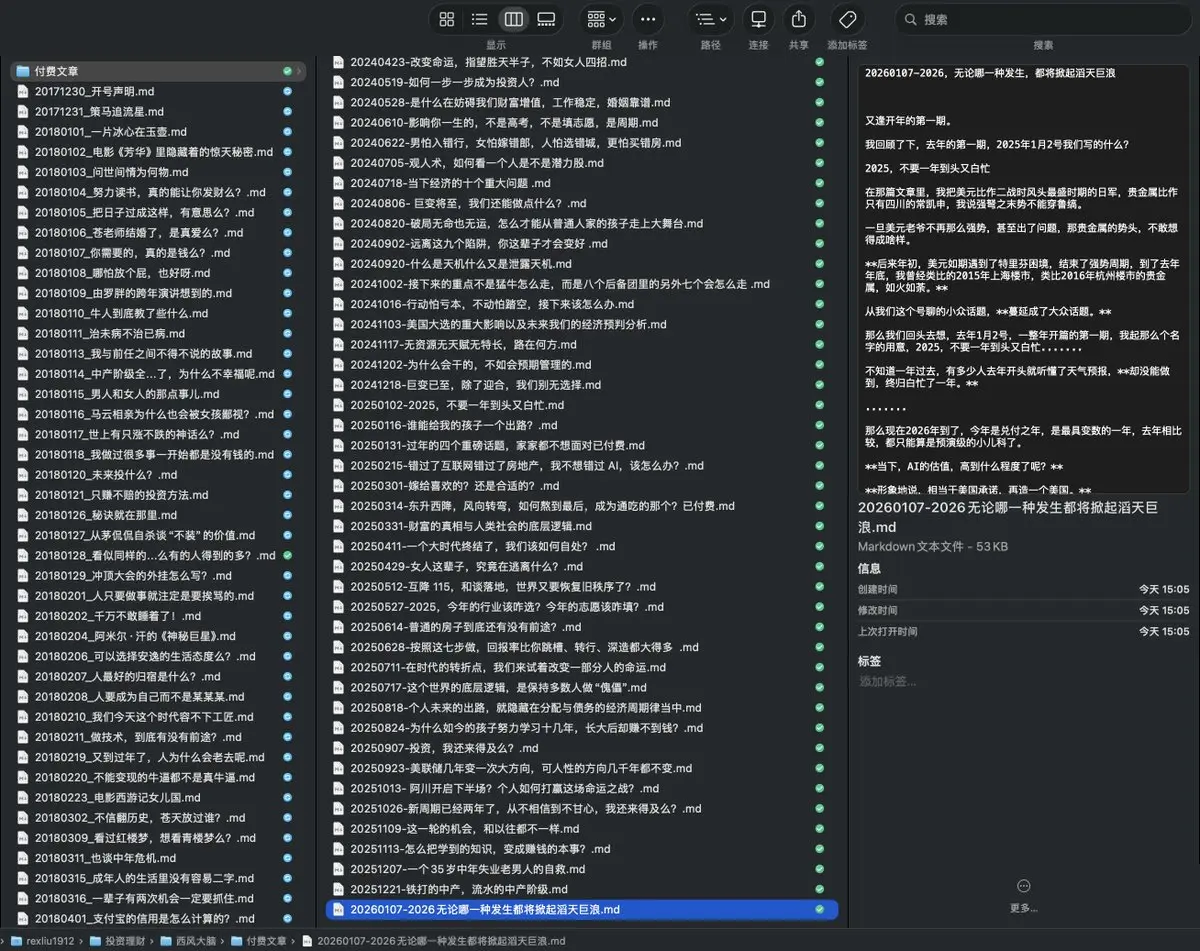The image size is (1200, 951).
Task: Click the 添加标签... field in preview pane
Action: pyautogui.click(x=888, y=681)
